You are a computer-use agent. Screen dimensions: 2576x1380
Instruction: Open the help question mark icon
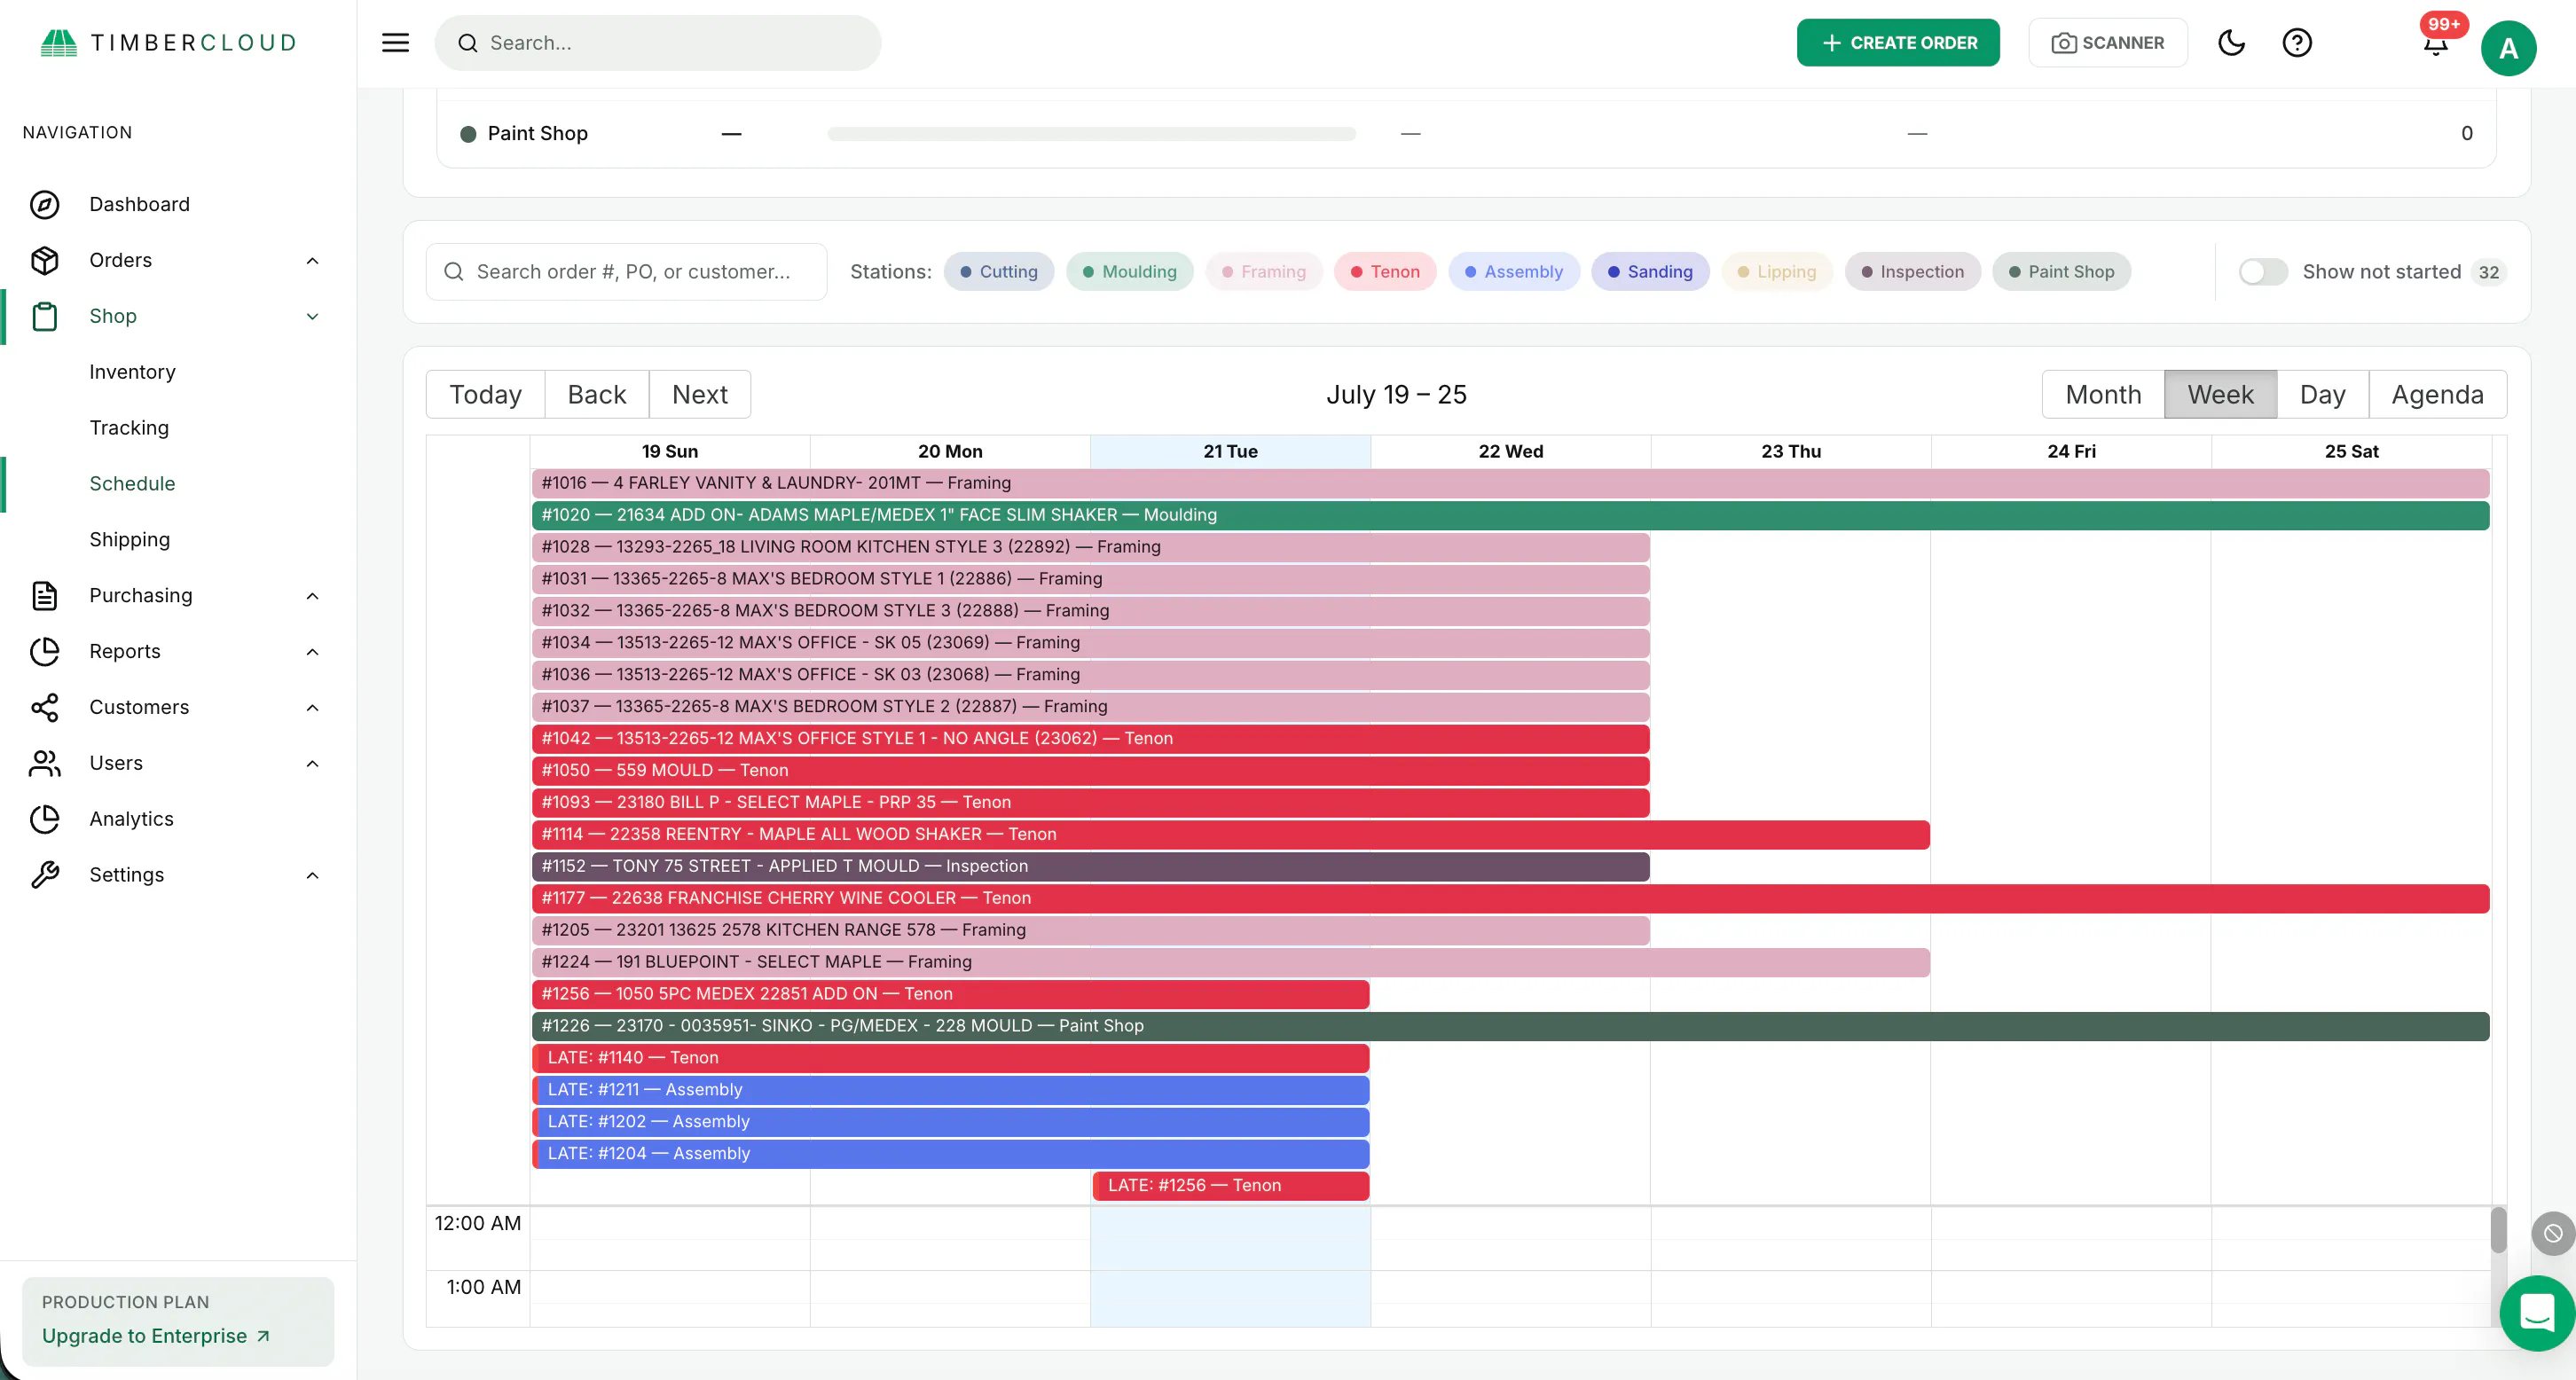click(x=2297, y=43)
